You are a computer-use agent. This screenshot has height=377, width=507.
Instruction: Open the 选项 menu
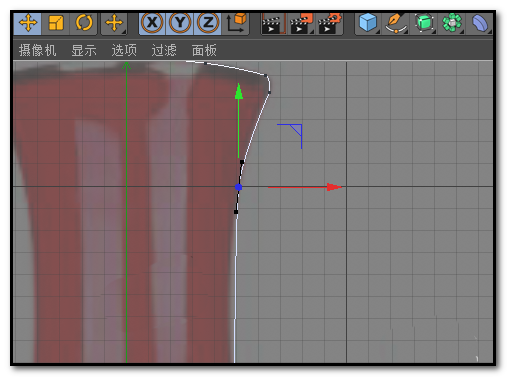(x=124, y=50)
